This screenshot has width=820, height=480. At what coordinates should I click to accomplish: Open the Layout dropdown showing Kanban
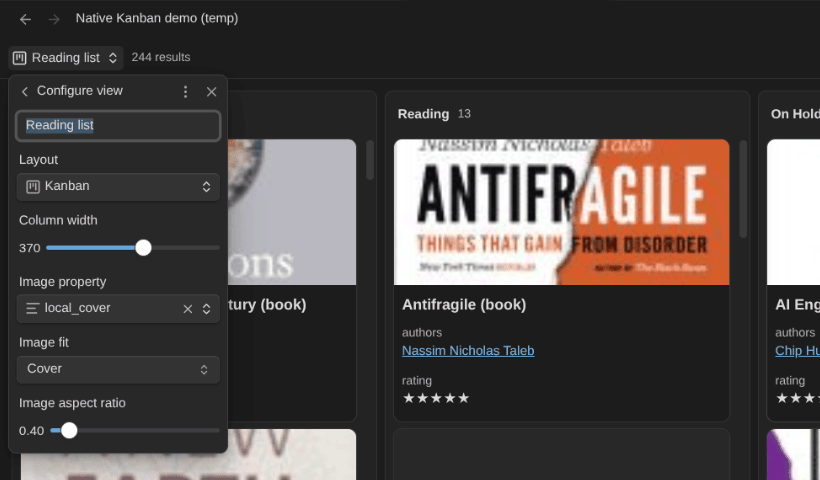pos(118,187)
